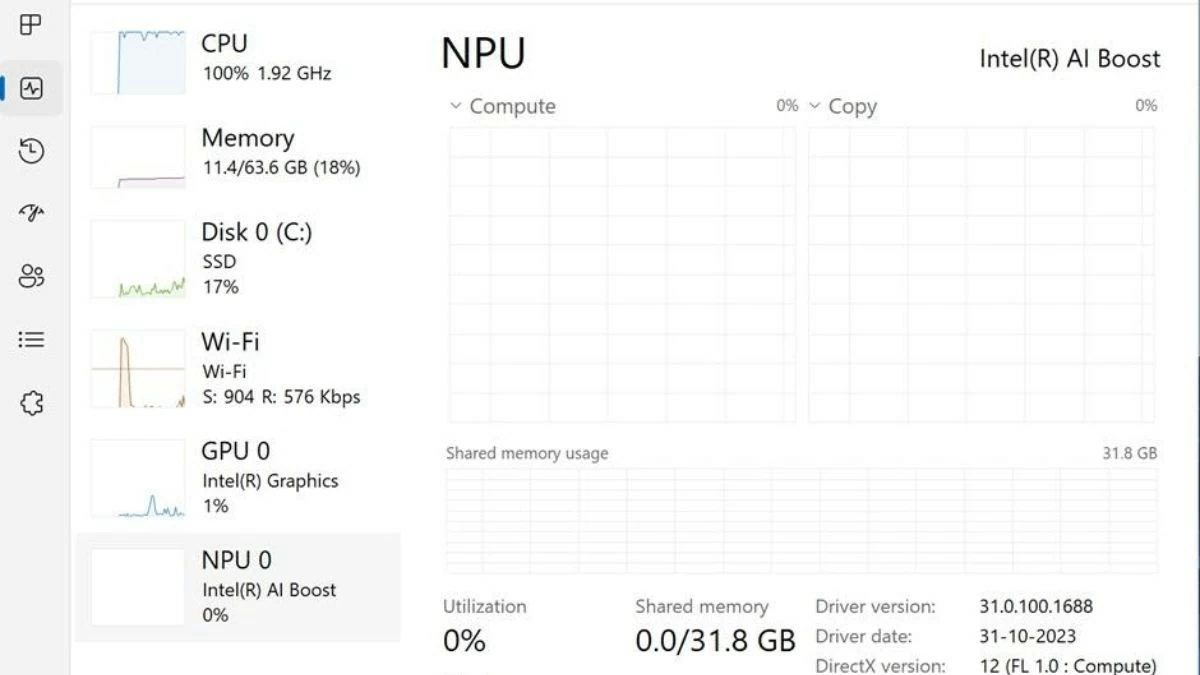The width and height of the screenshot is (1200, 675).
Task: Click inside the Compute utilization graph
Action: point(621,274)
